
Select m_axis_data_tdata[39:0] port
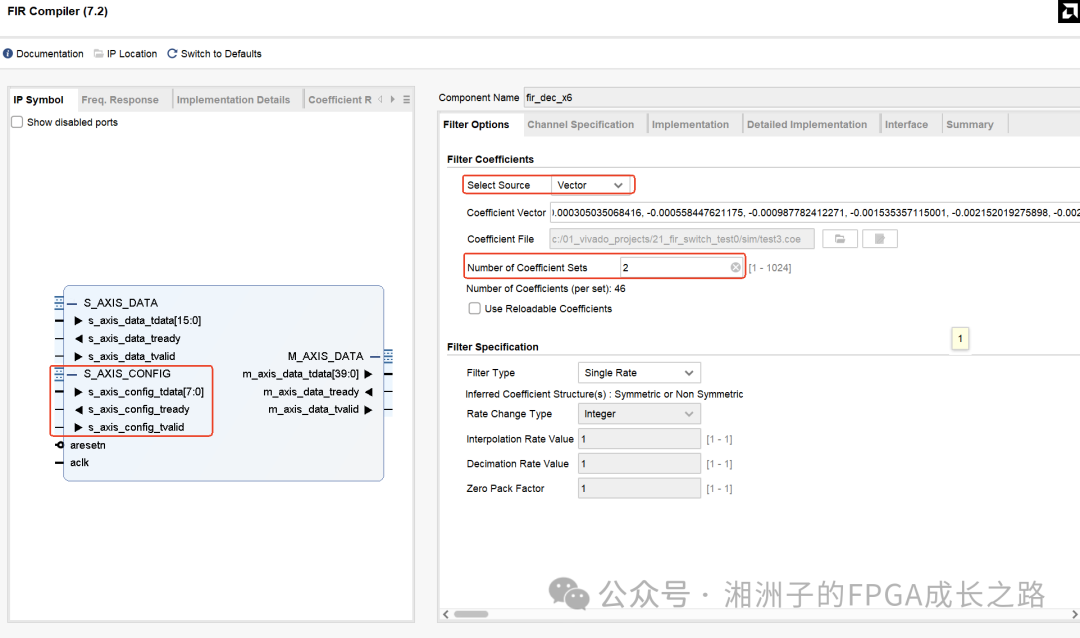pyautogui.click(x=300, y=374)
